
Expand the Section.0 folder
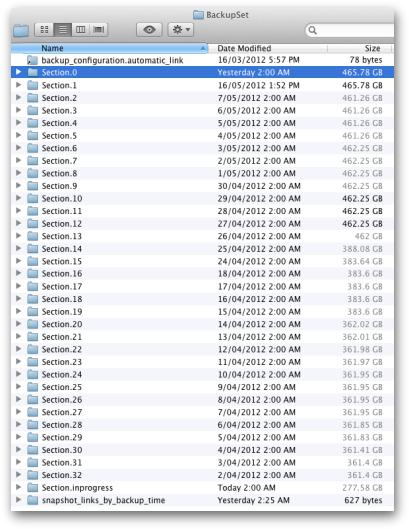(19, 72)
